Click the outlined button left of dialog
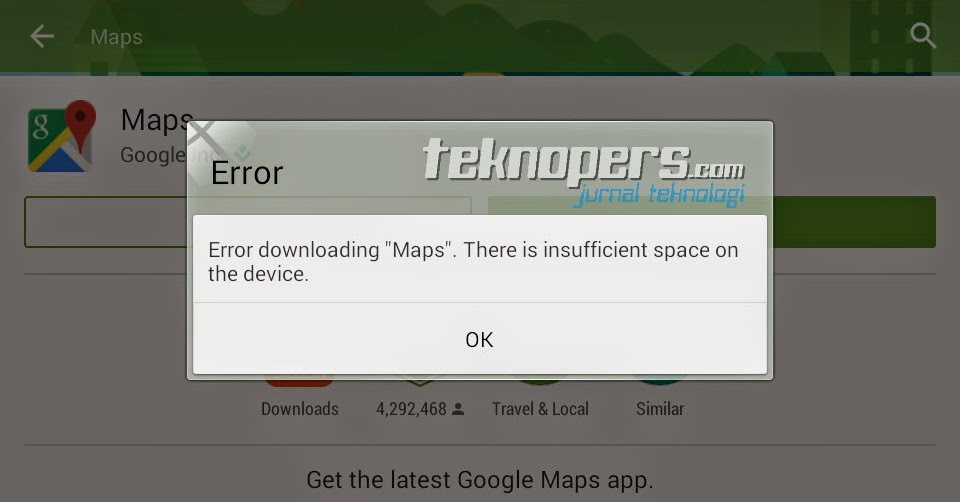960x502 pixels. (105, 222)
